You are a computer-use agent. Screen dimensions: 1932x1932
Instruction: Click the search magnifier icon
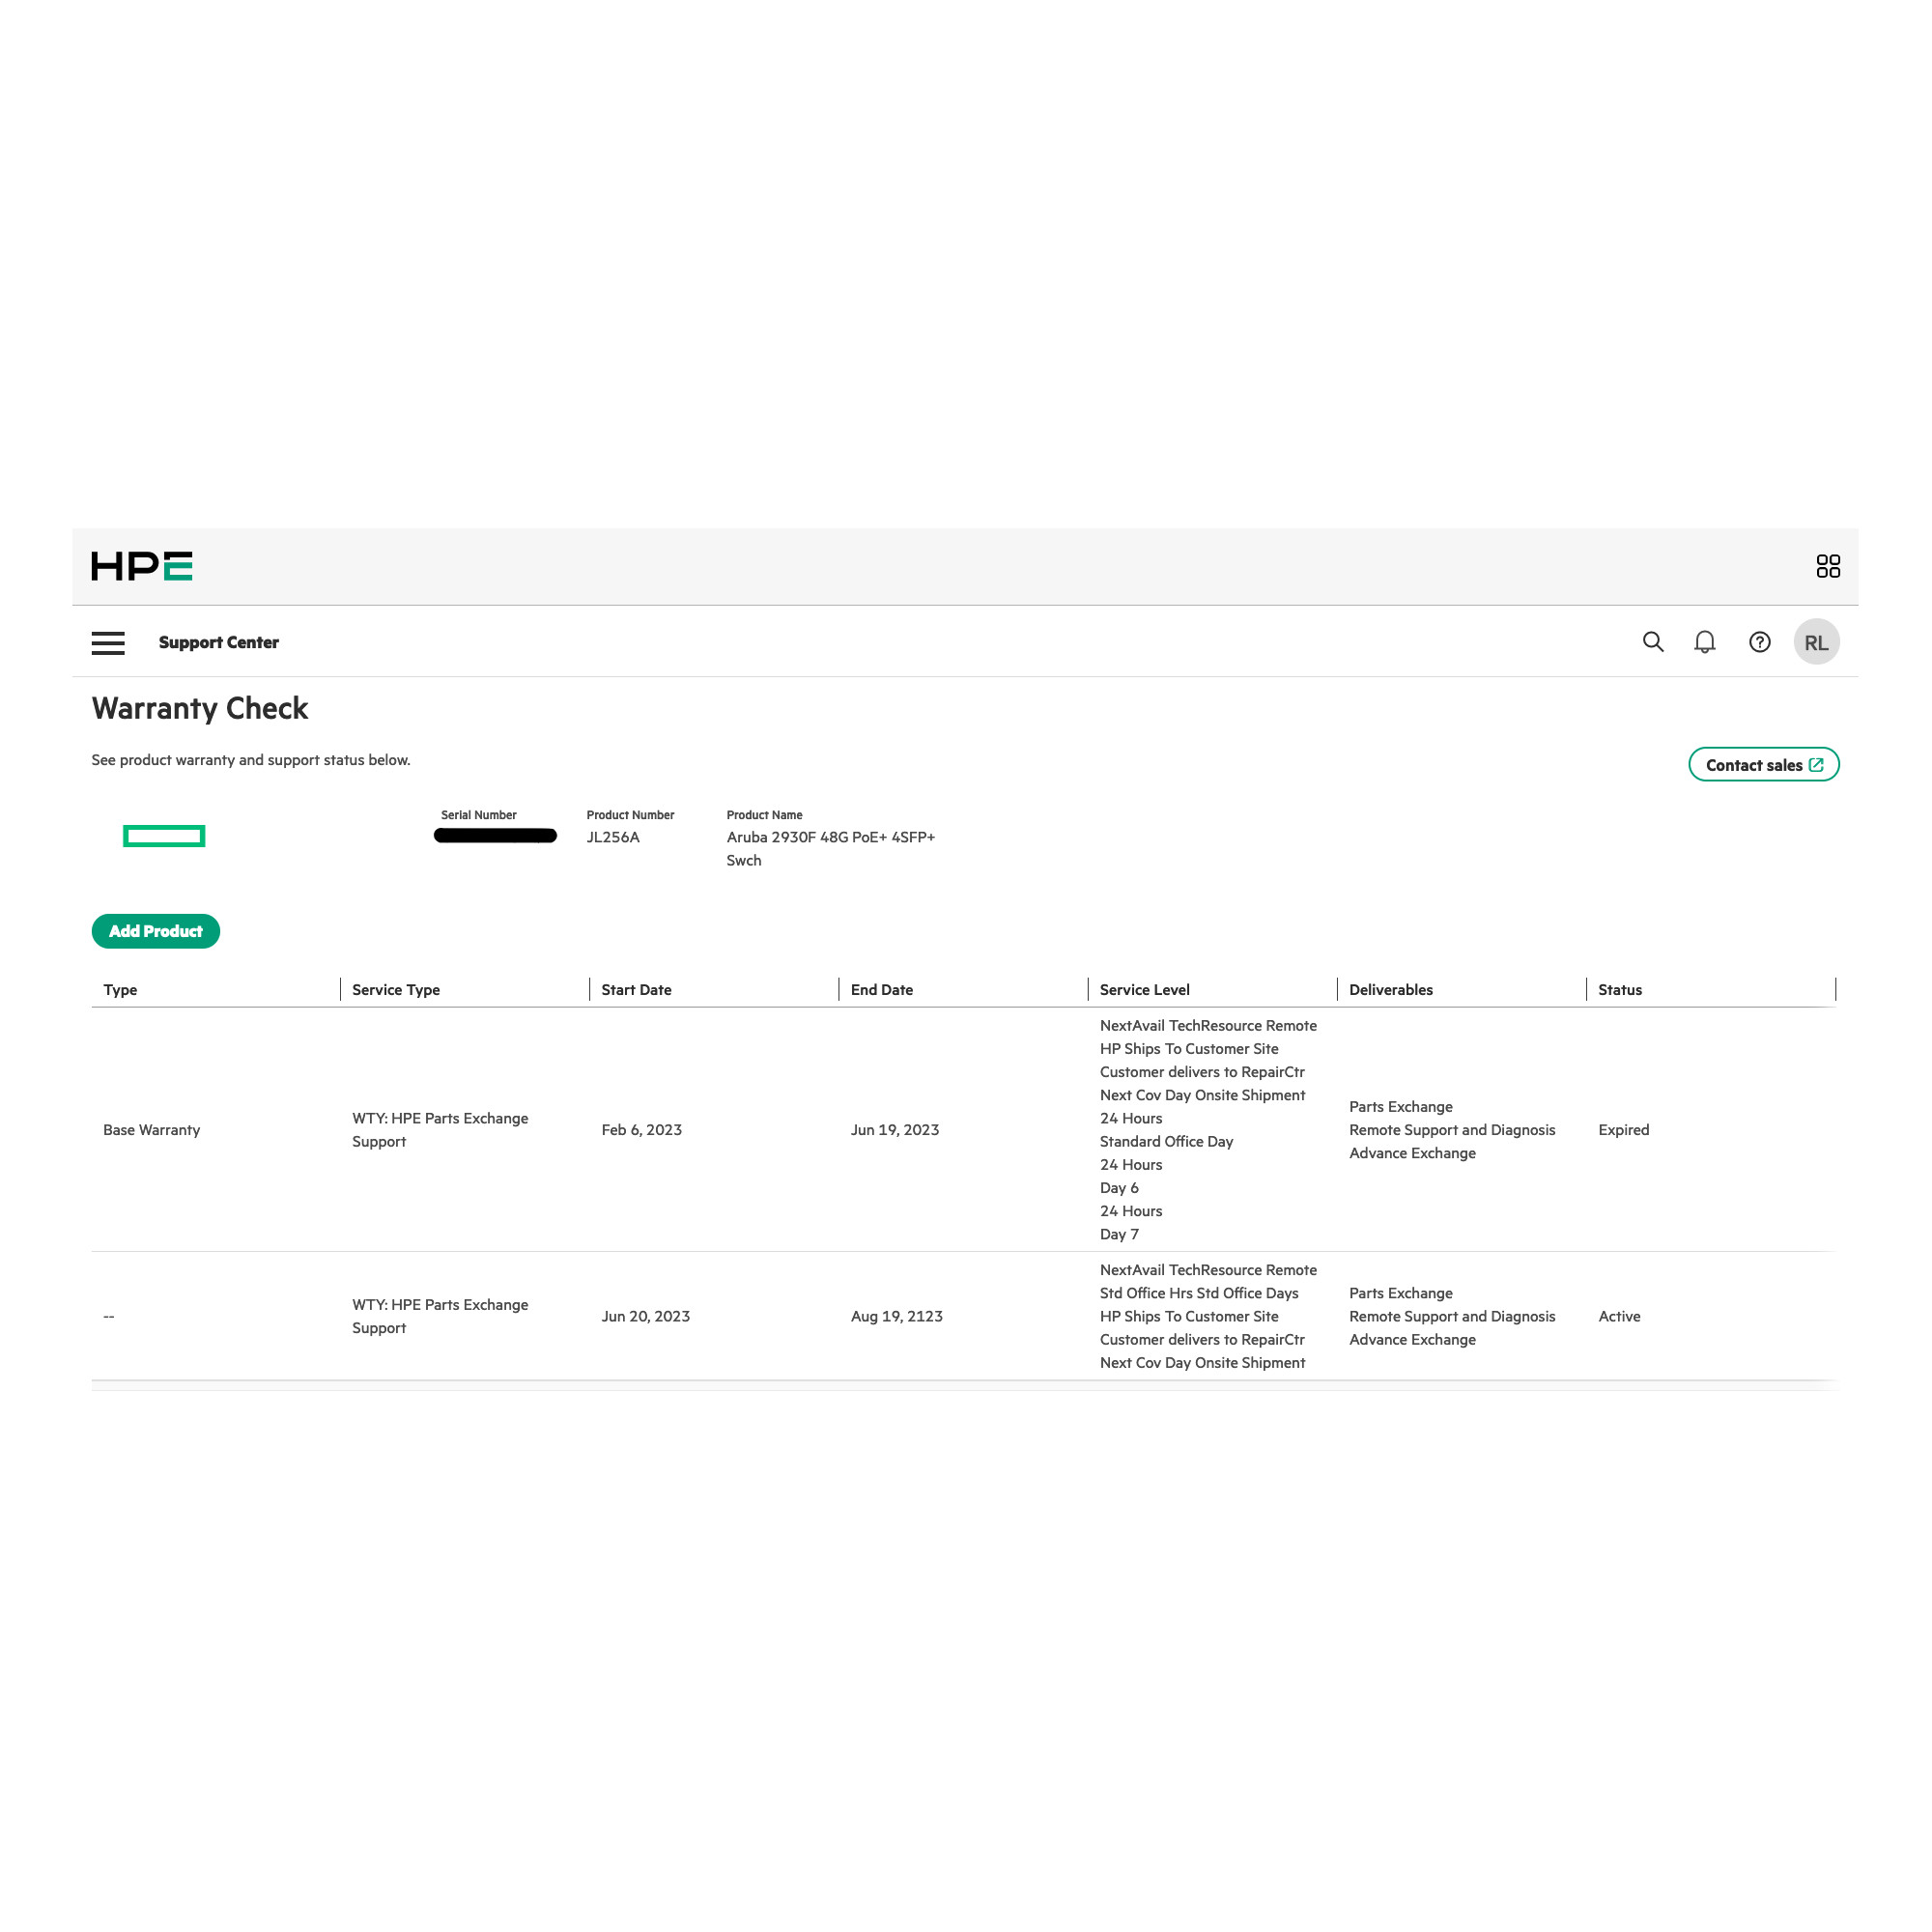tap(1652, 642)
